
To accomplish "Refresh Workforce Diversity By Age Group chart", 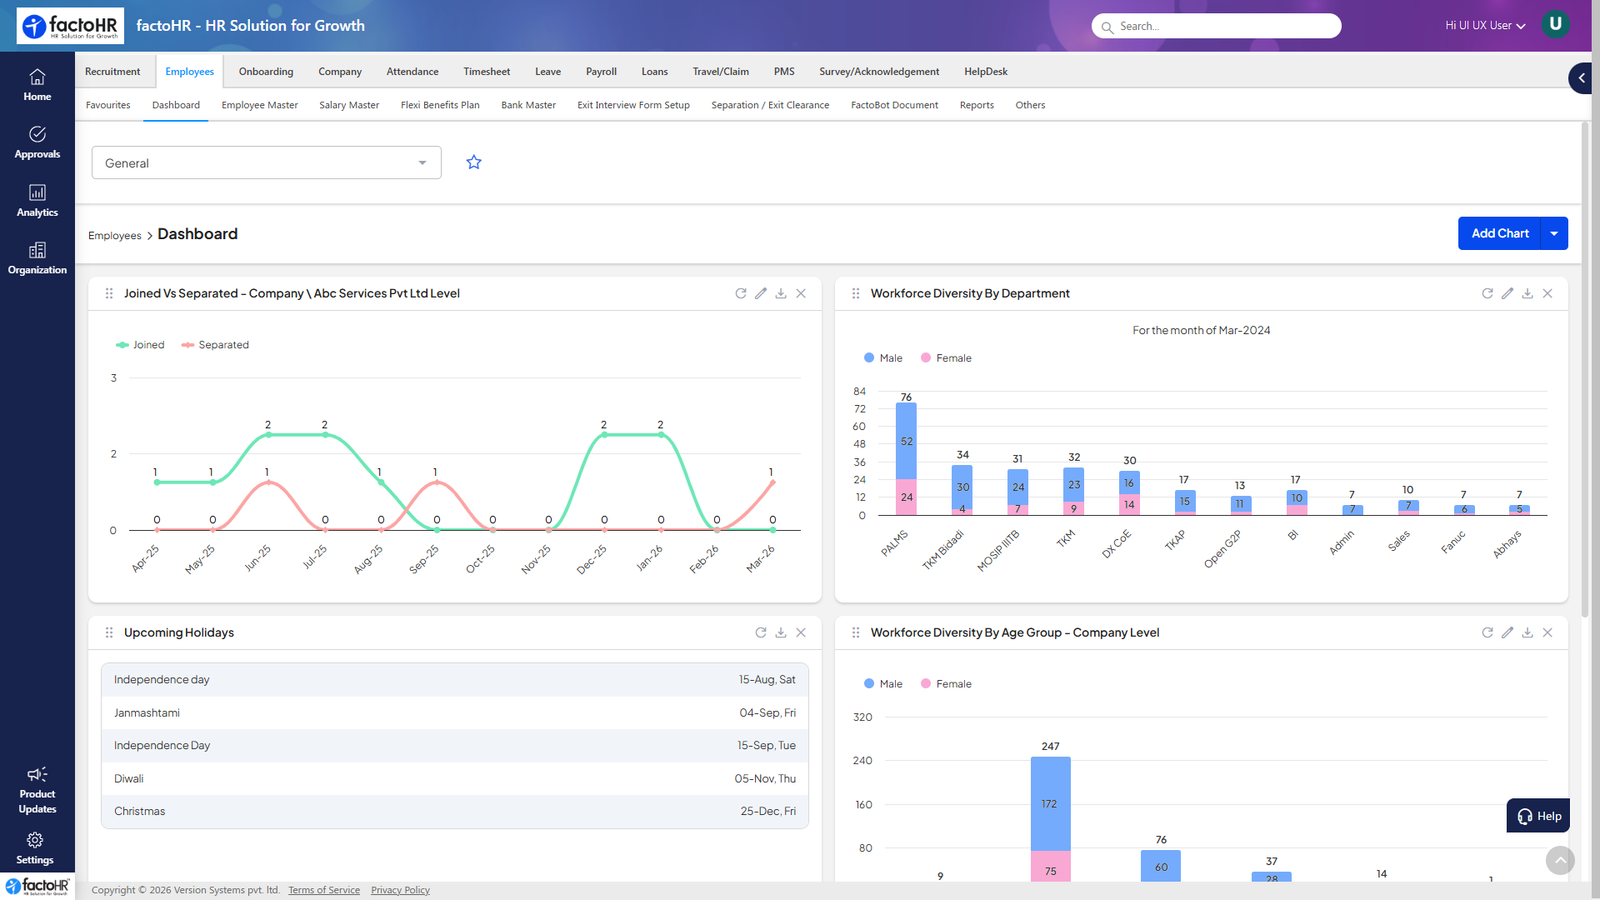I will point(1487,632).
